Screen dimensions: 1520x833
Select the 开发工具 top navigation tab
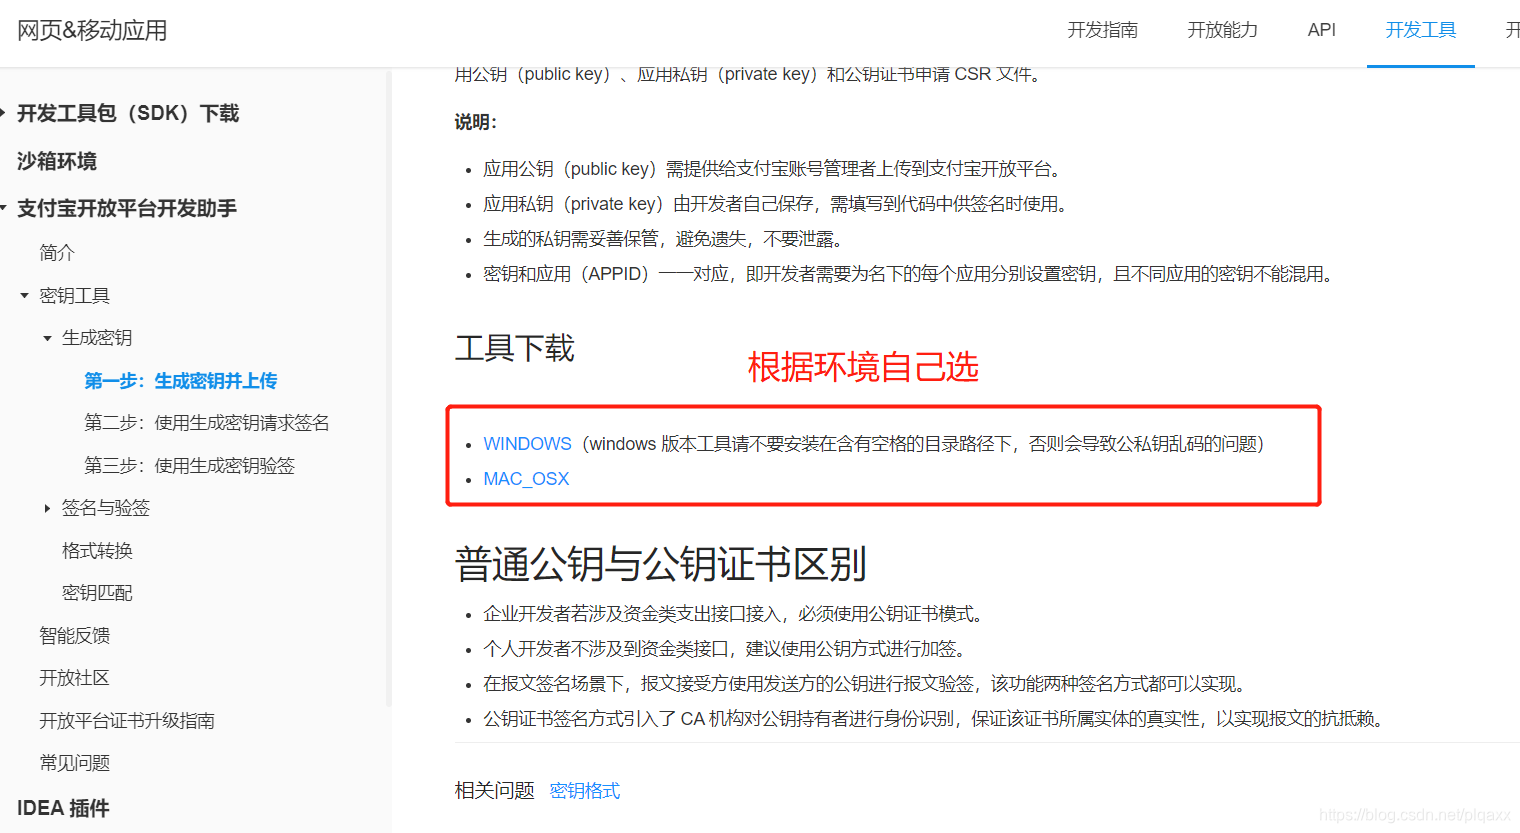(1420, 30)
